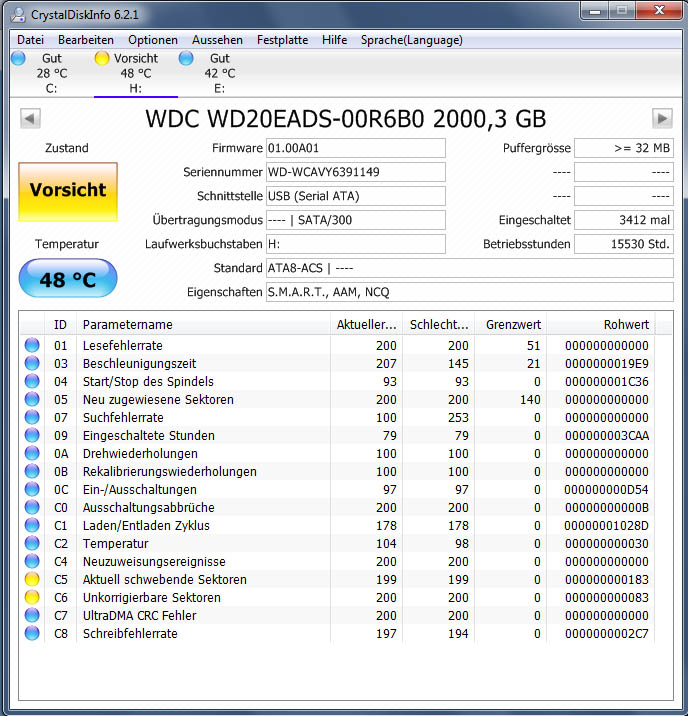
Task: Open the Festplatte menu
Action: coord(282,40)
